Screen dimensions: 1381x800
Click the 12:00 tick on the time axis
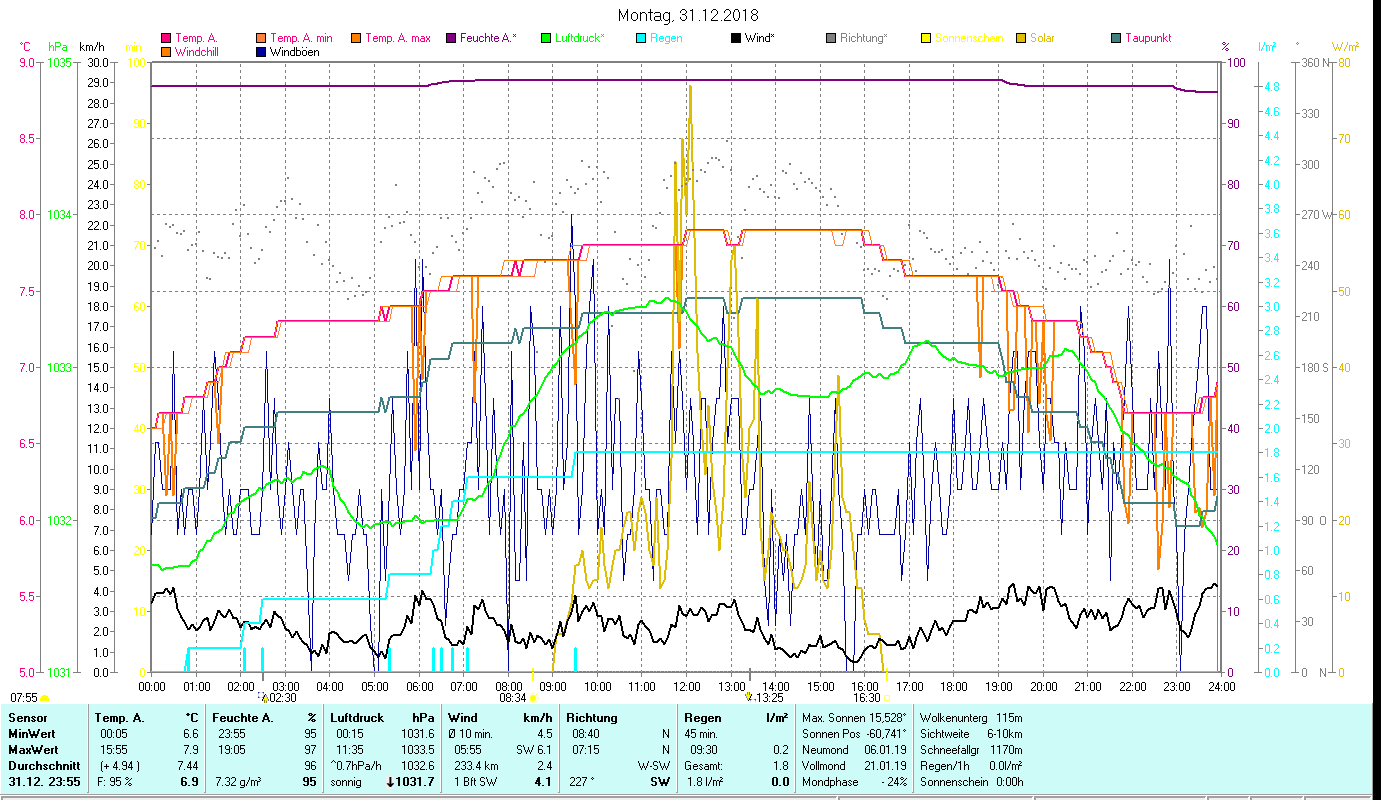point(686,686)
